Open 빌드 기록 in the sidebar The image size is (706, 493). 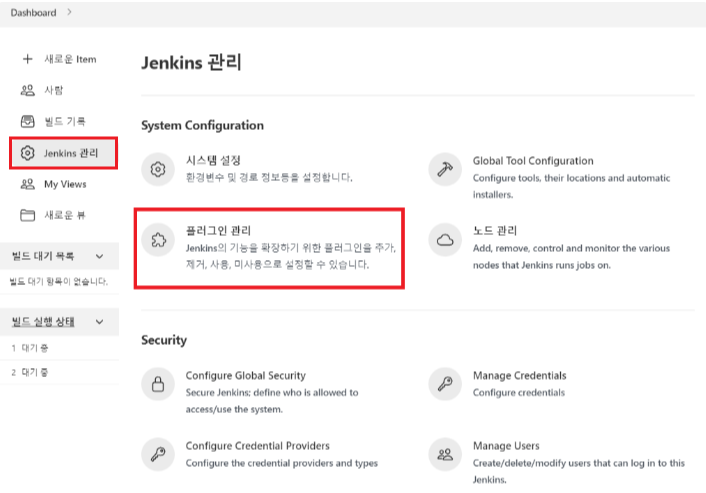tap(63, 121)
